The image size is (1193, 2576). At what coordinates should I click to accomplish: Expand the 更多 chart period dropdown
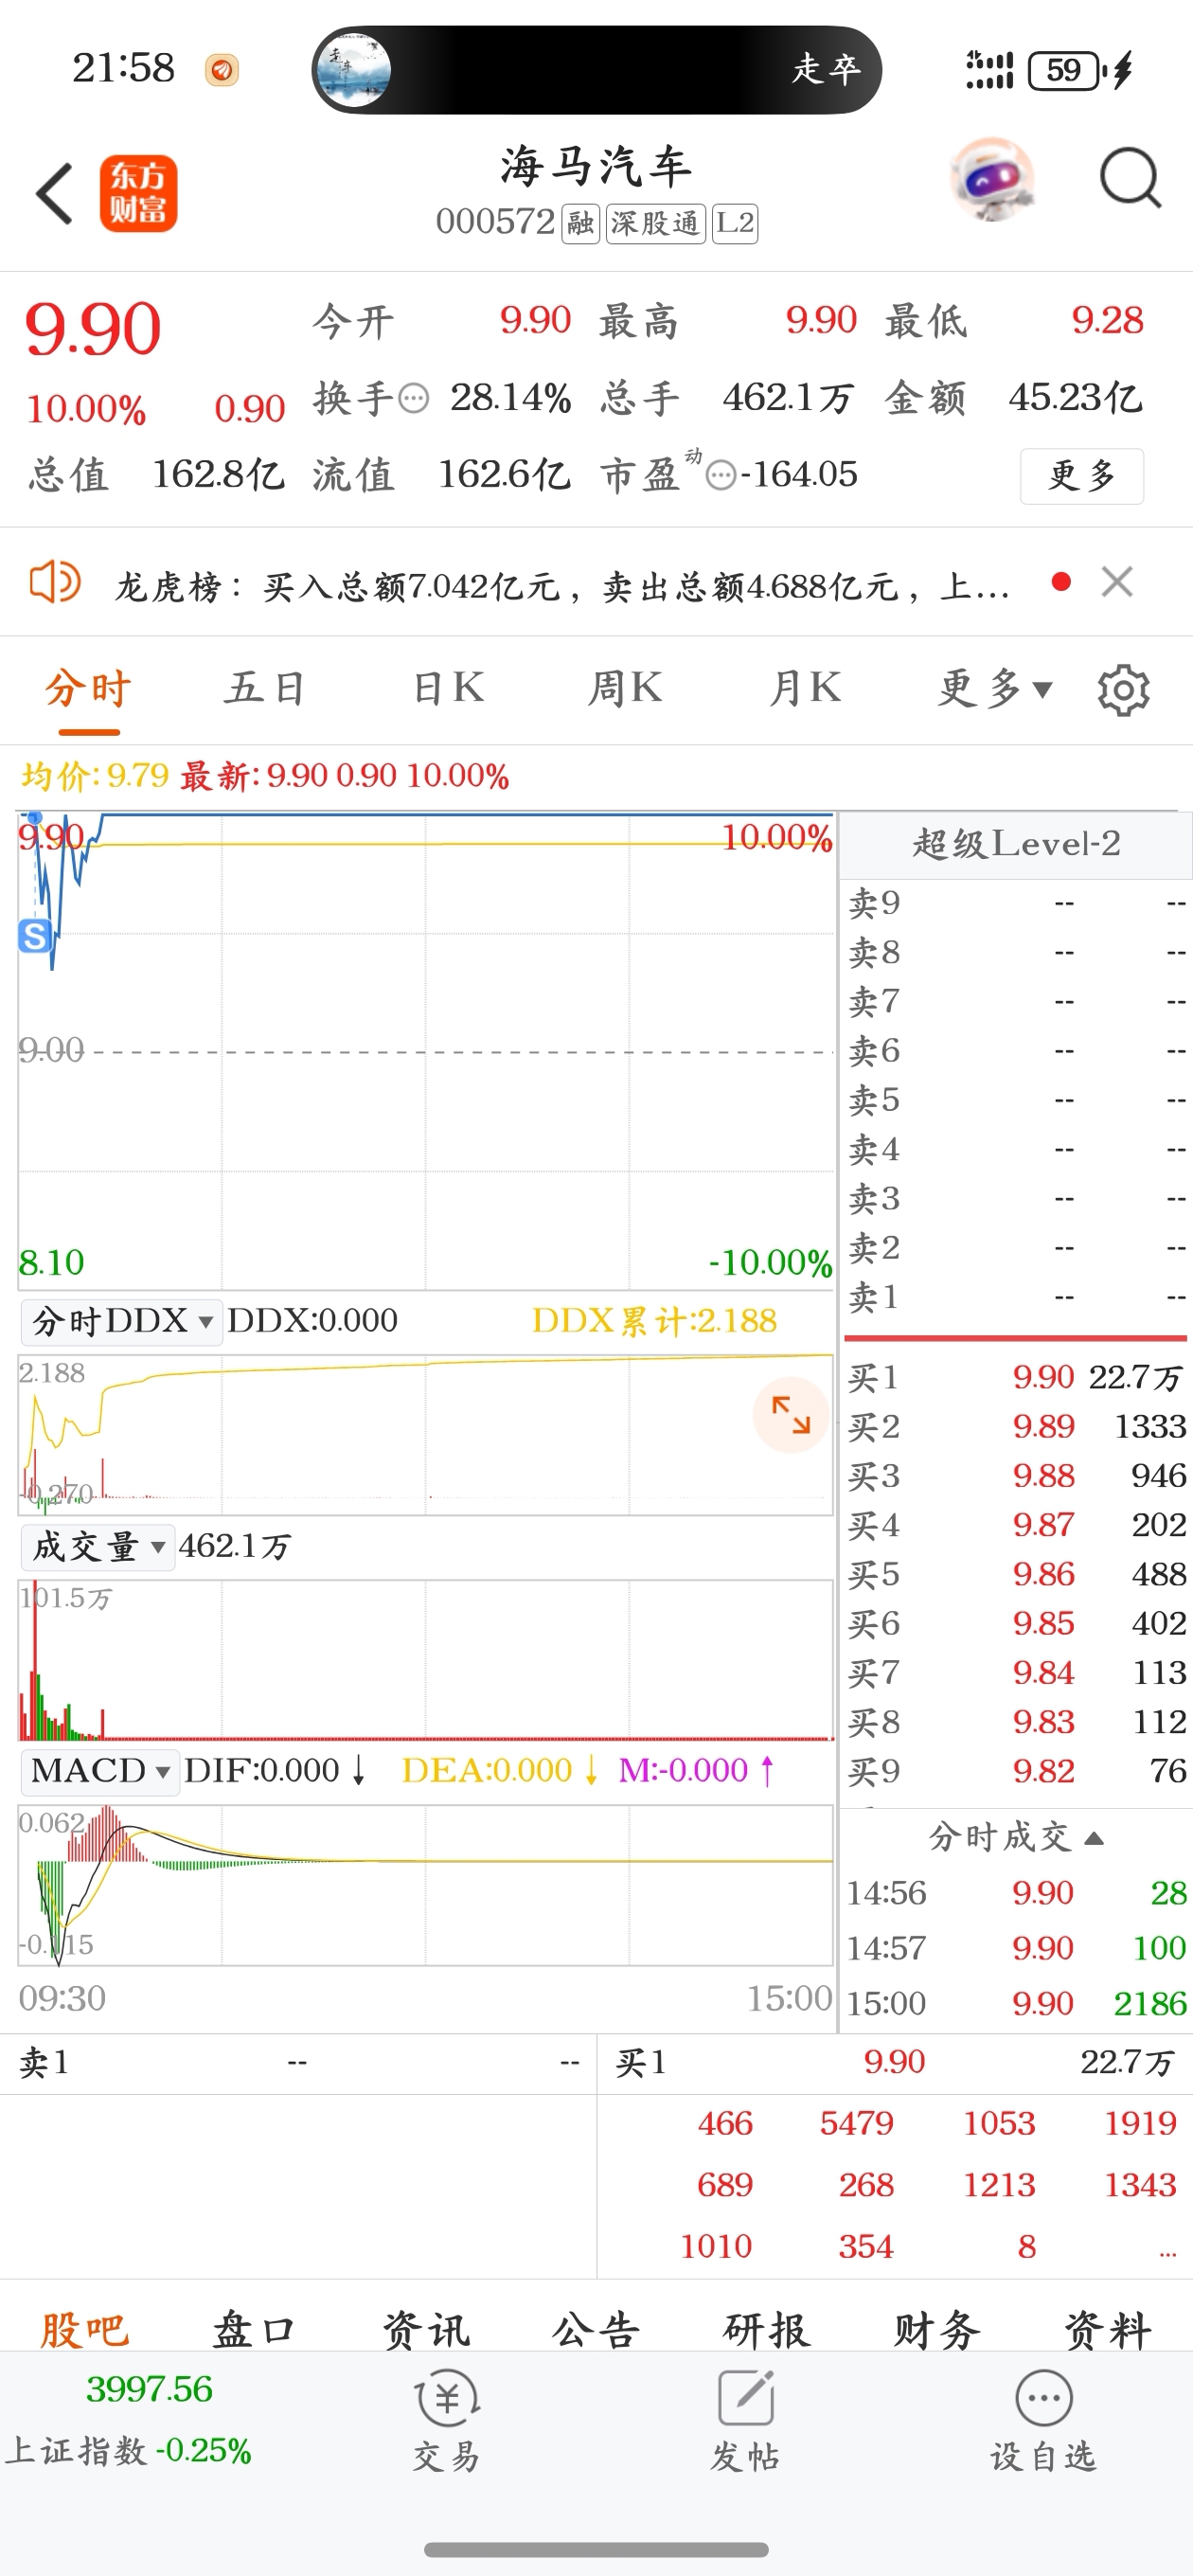(995, 689)
